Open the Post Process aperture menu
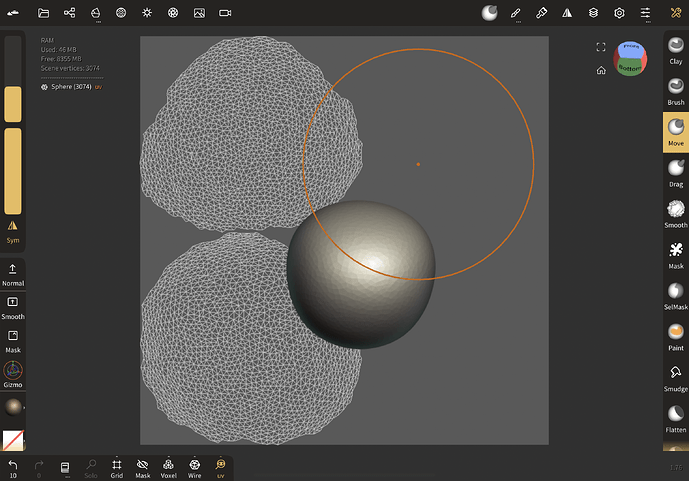Viewport: 689px width, 481px height. tap(173, 13)
